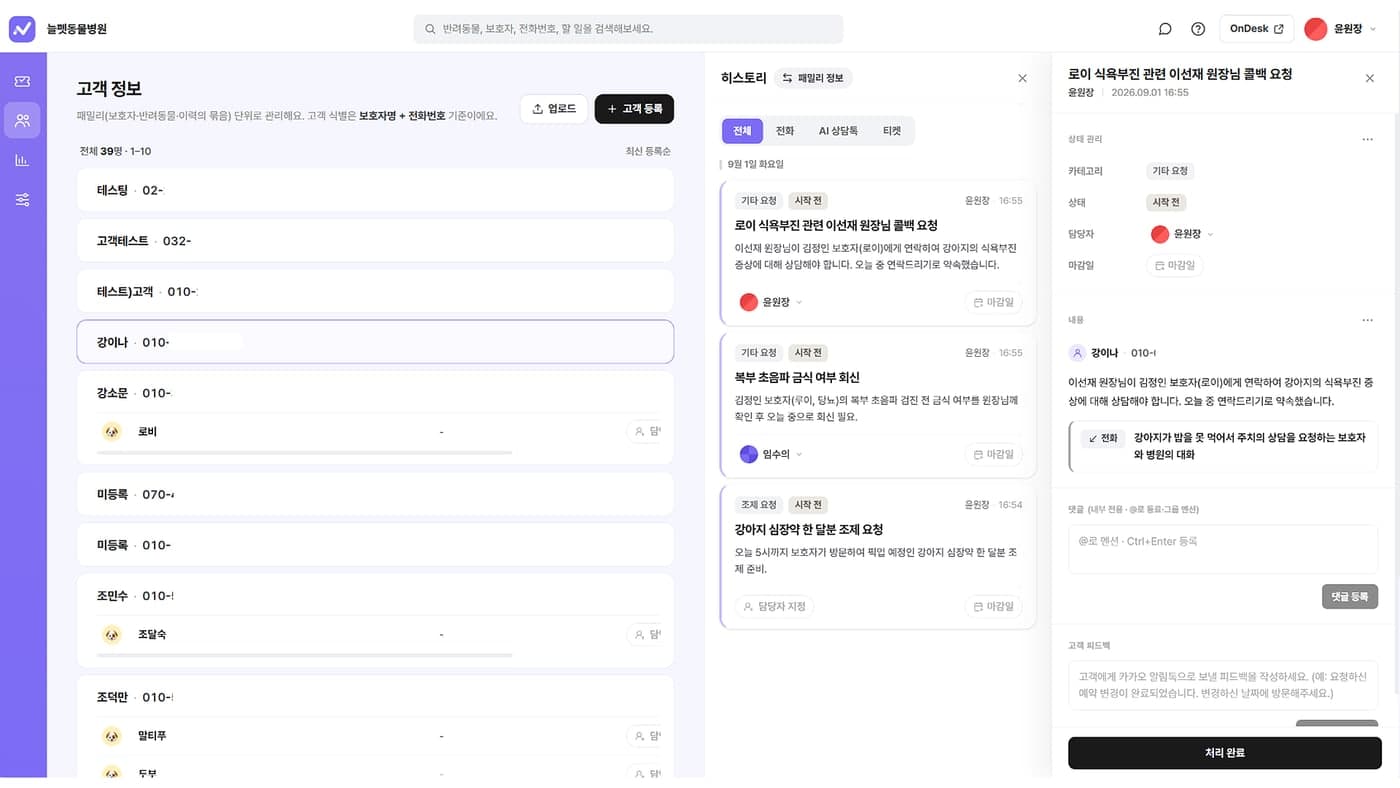Click the 고객 등록 button
The image size is (1400, 788).
pyautogui.click(x=634, y=109)
